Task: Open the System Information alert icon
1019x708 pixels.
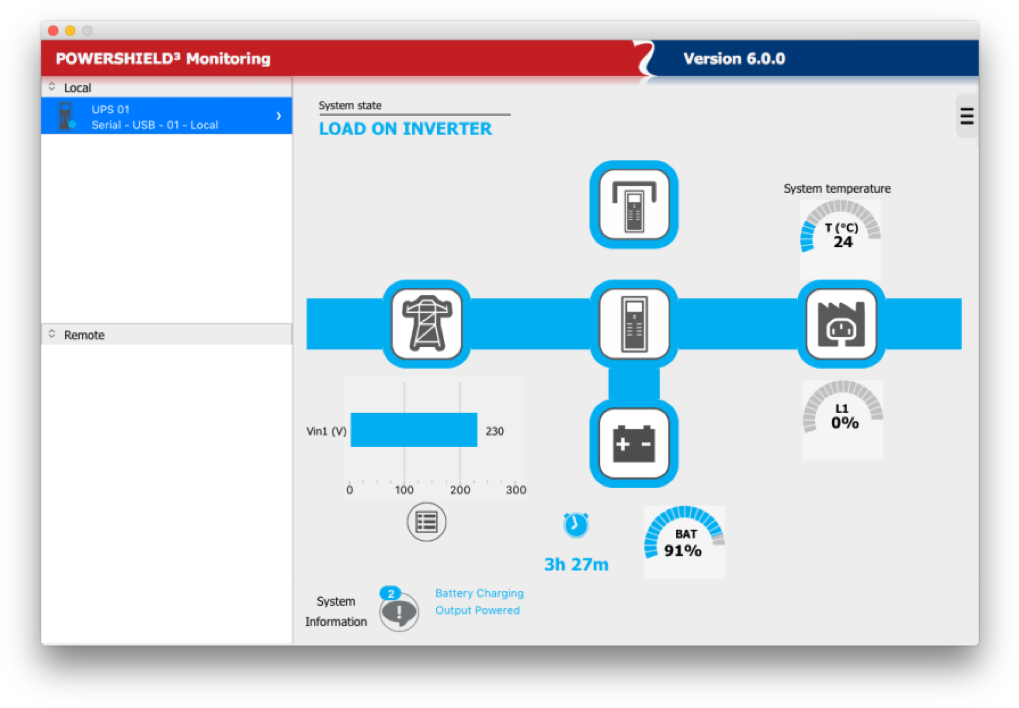Action: coord(399,611)
